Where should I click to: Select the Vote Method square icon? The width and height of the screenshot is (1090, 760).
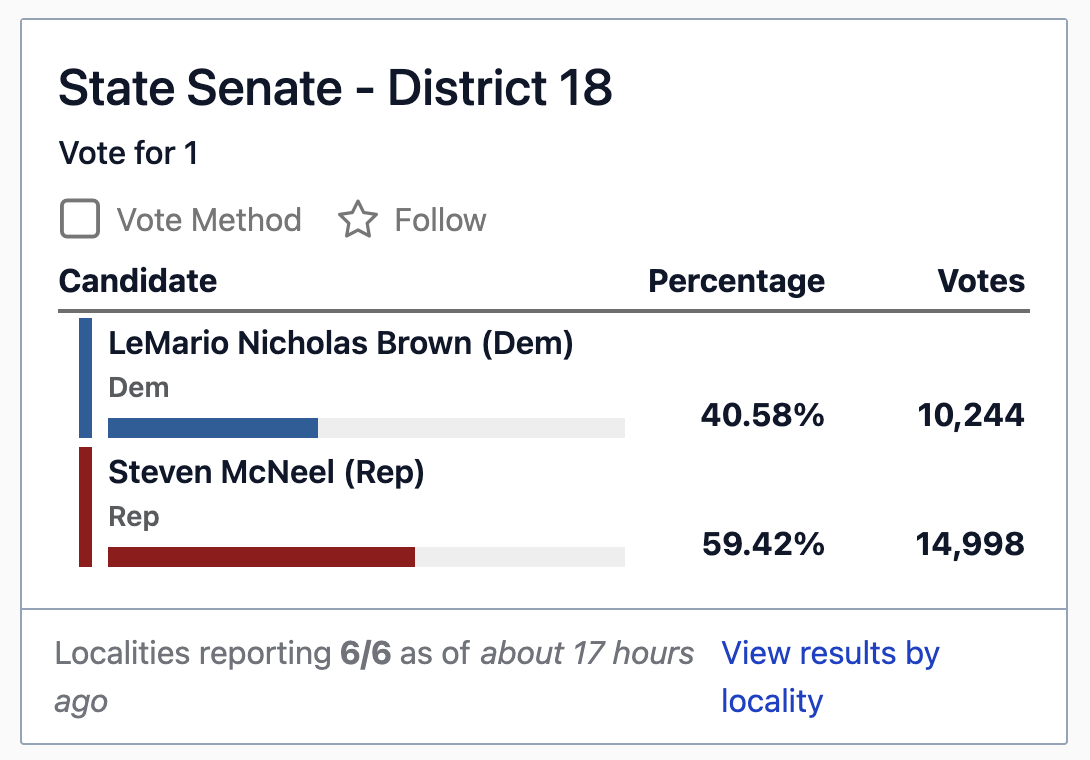coord(80,220)
